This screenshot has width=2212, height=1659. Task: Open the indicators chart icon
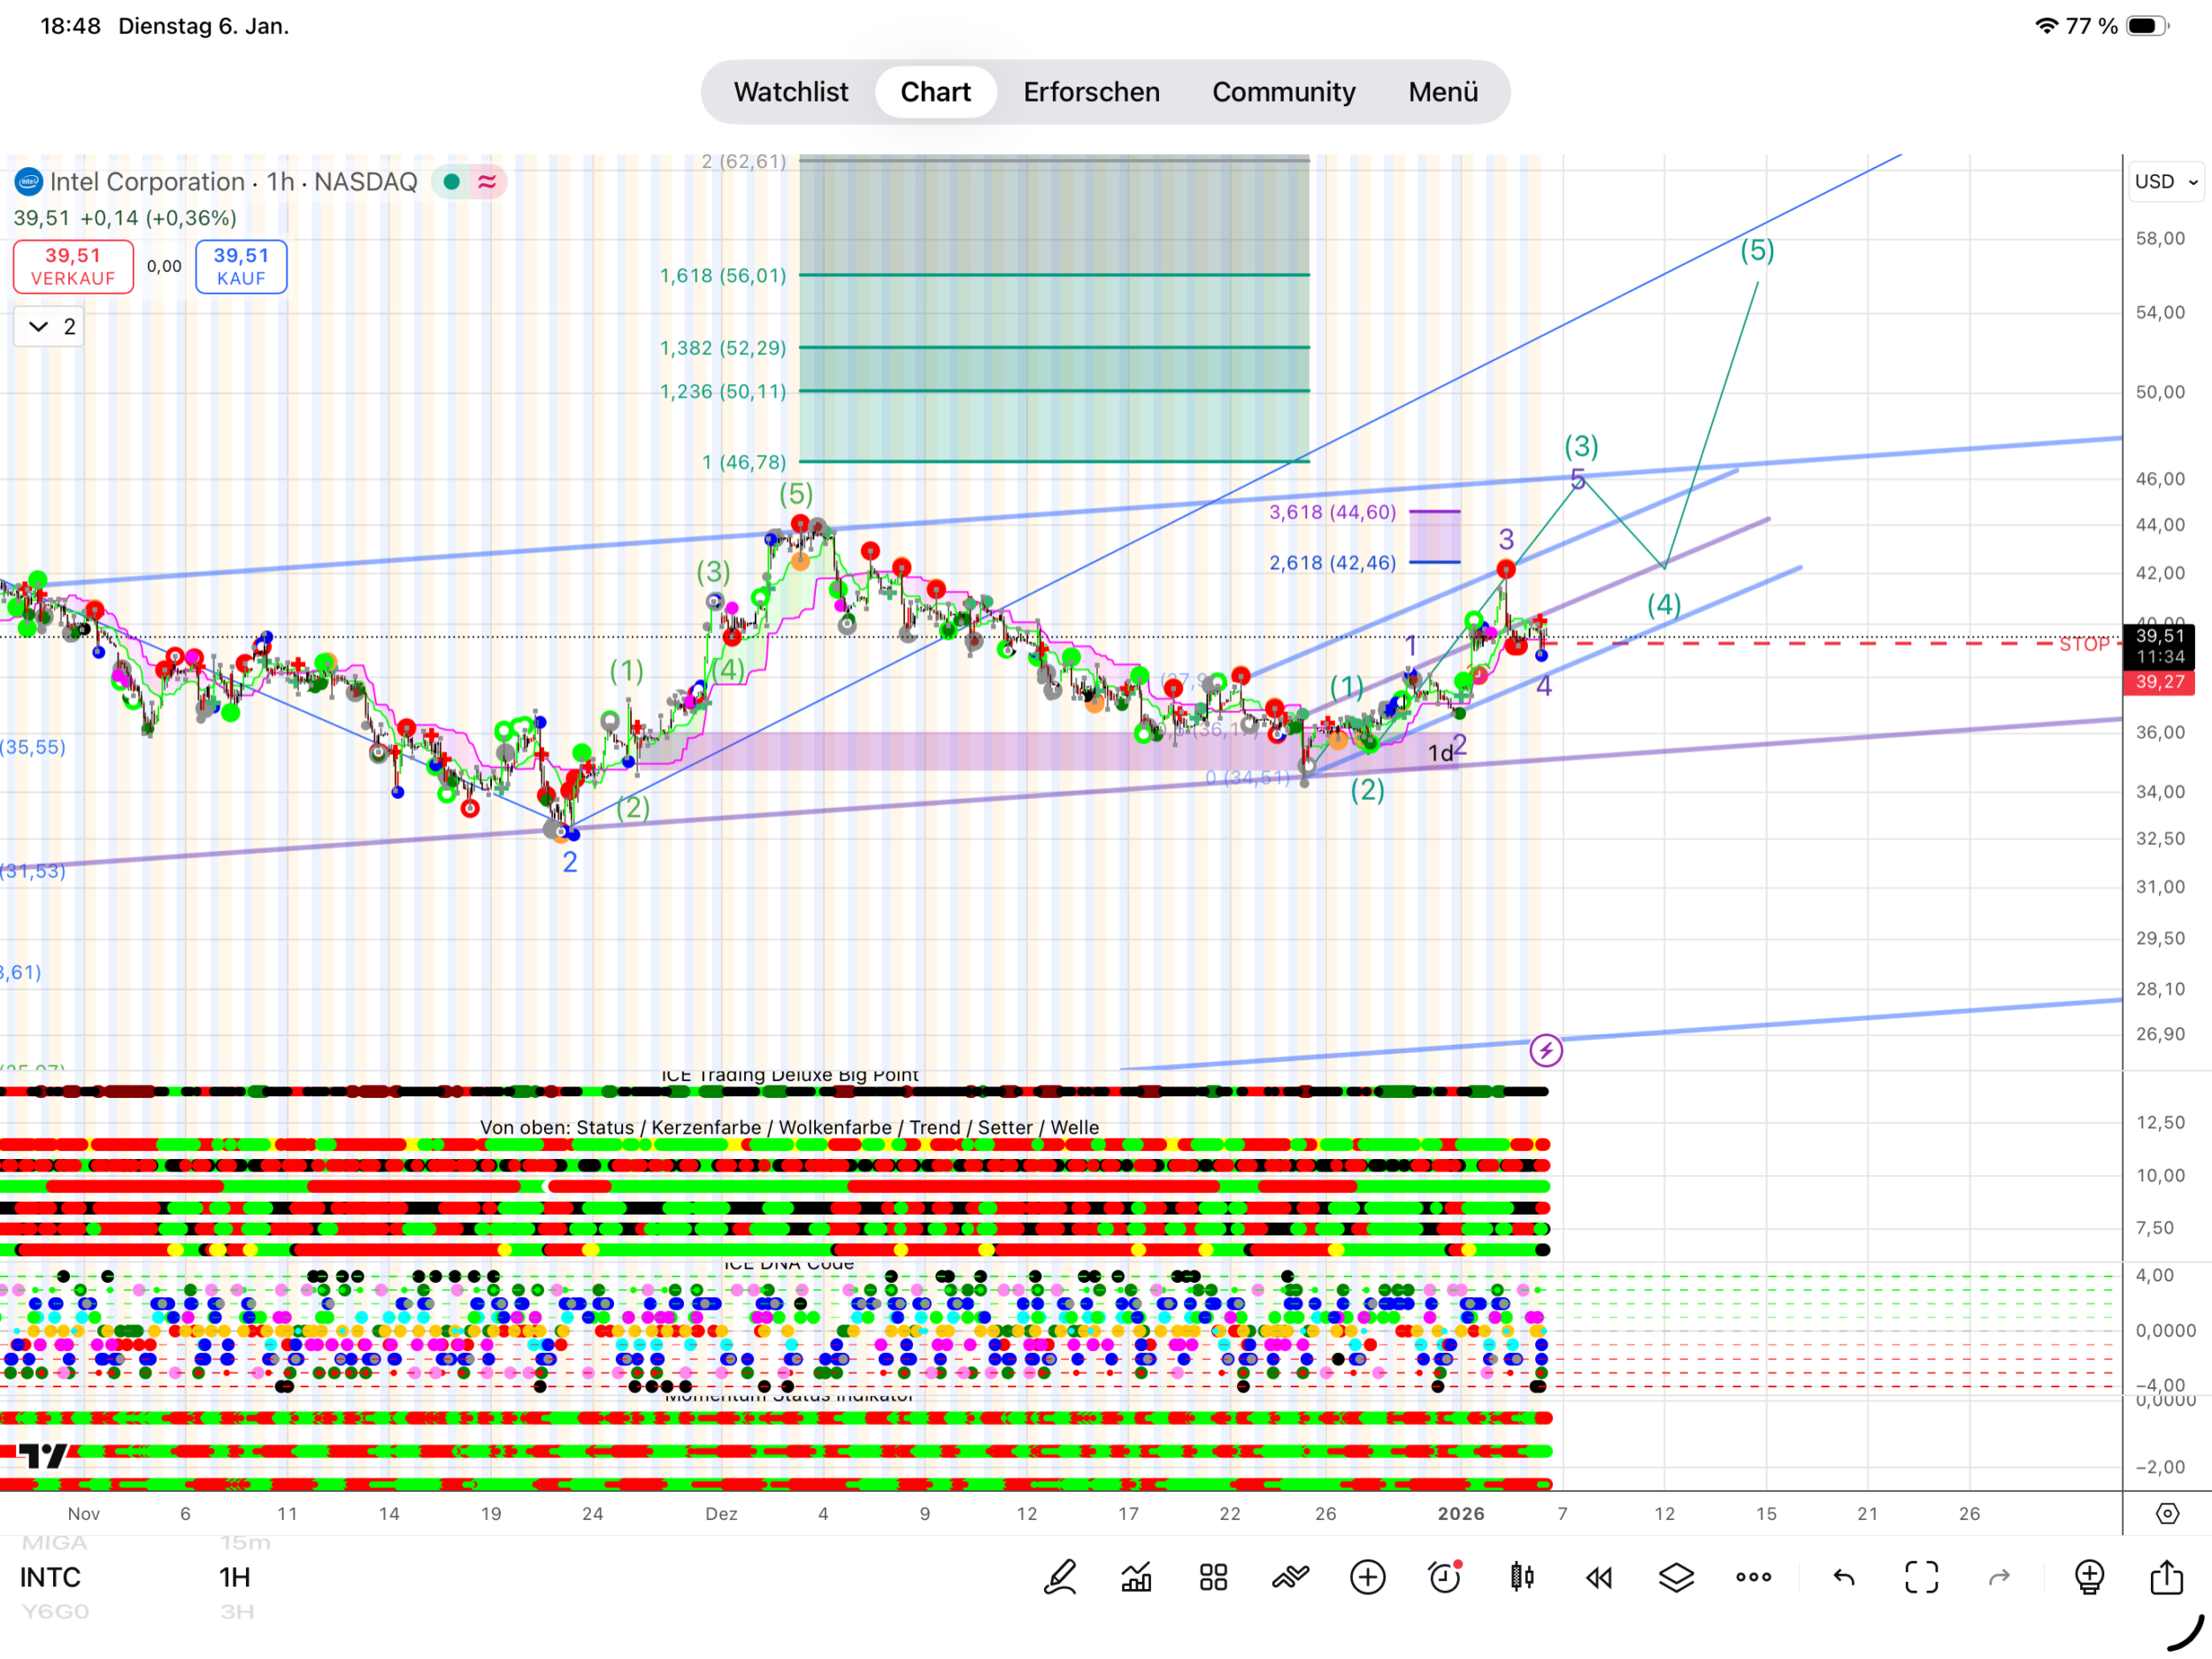1136,1578
